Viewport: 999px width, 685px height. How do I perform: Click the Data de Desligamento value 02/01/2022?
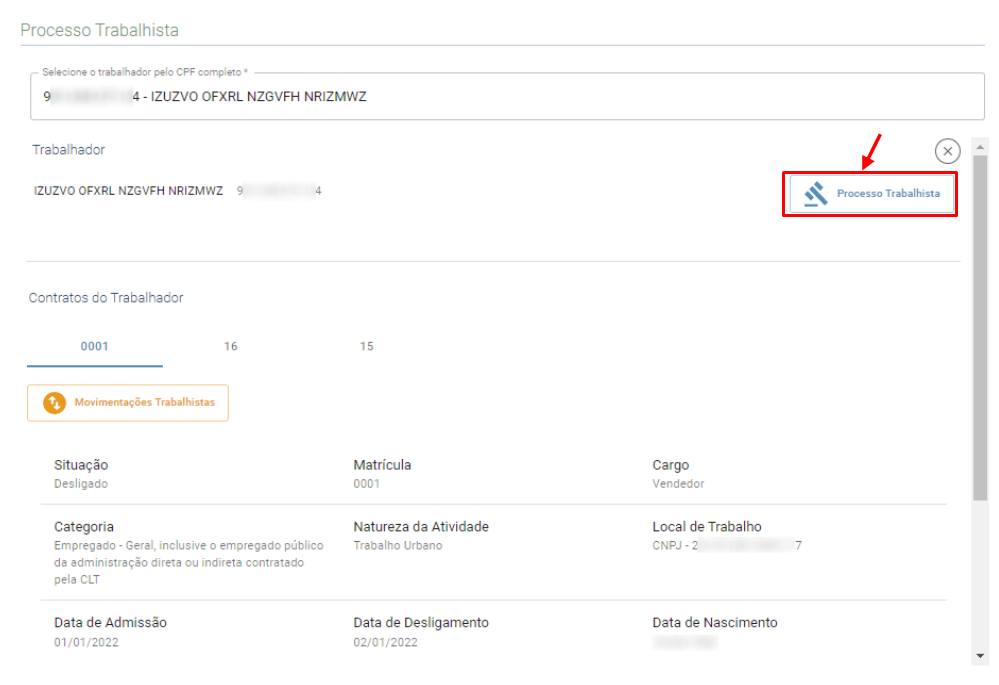pos(386,642)
